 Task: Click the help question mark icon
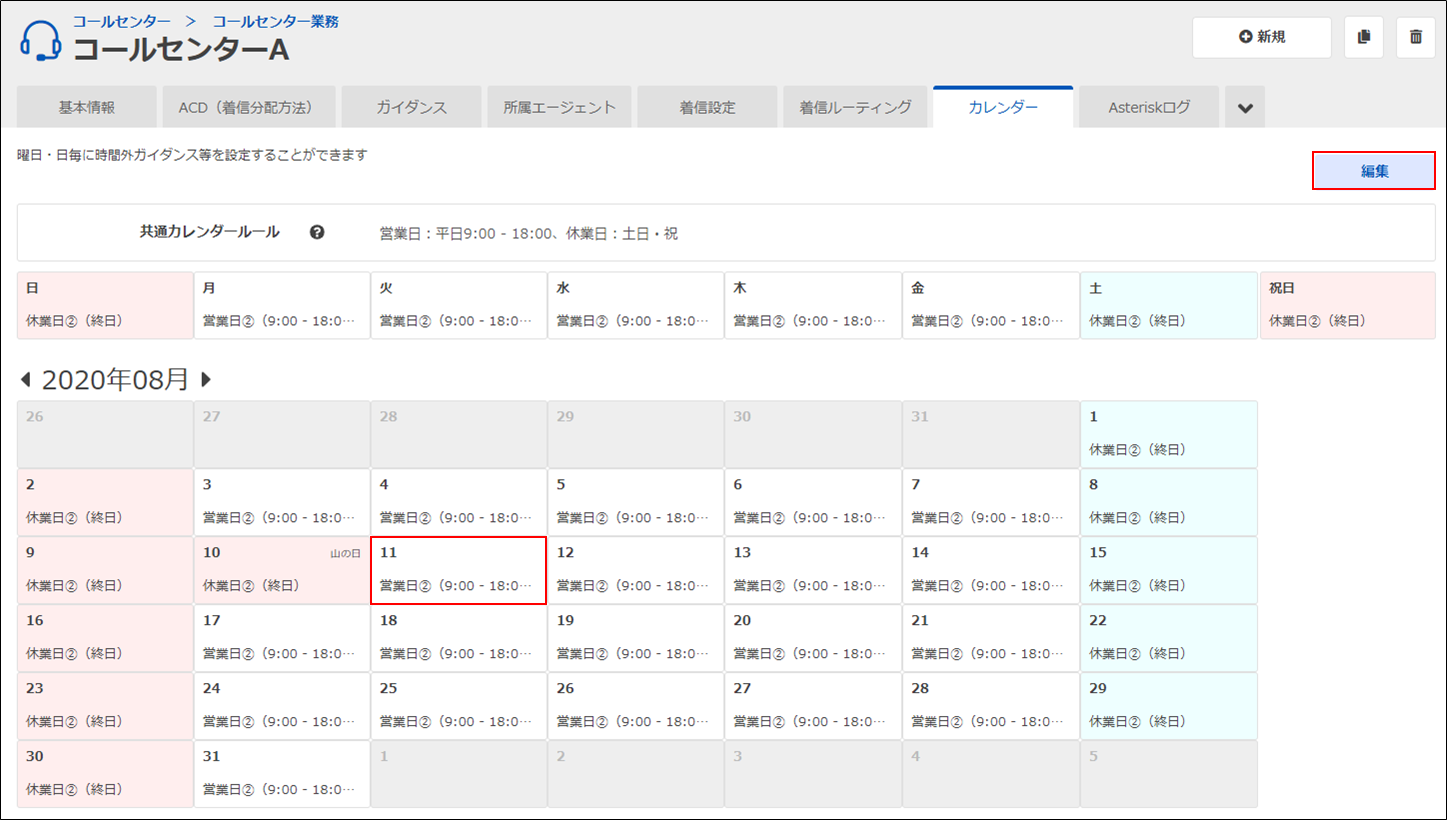pyautogui.click(x=317, y=232)
